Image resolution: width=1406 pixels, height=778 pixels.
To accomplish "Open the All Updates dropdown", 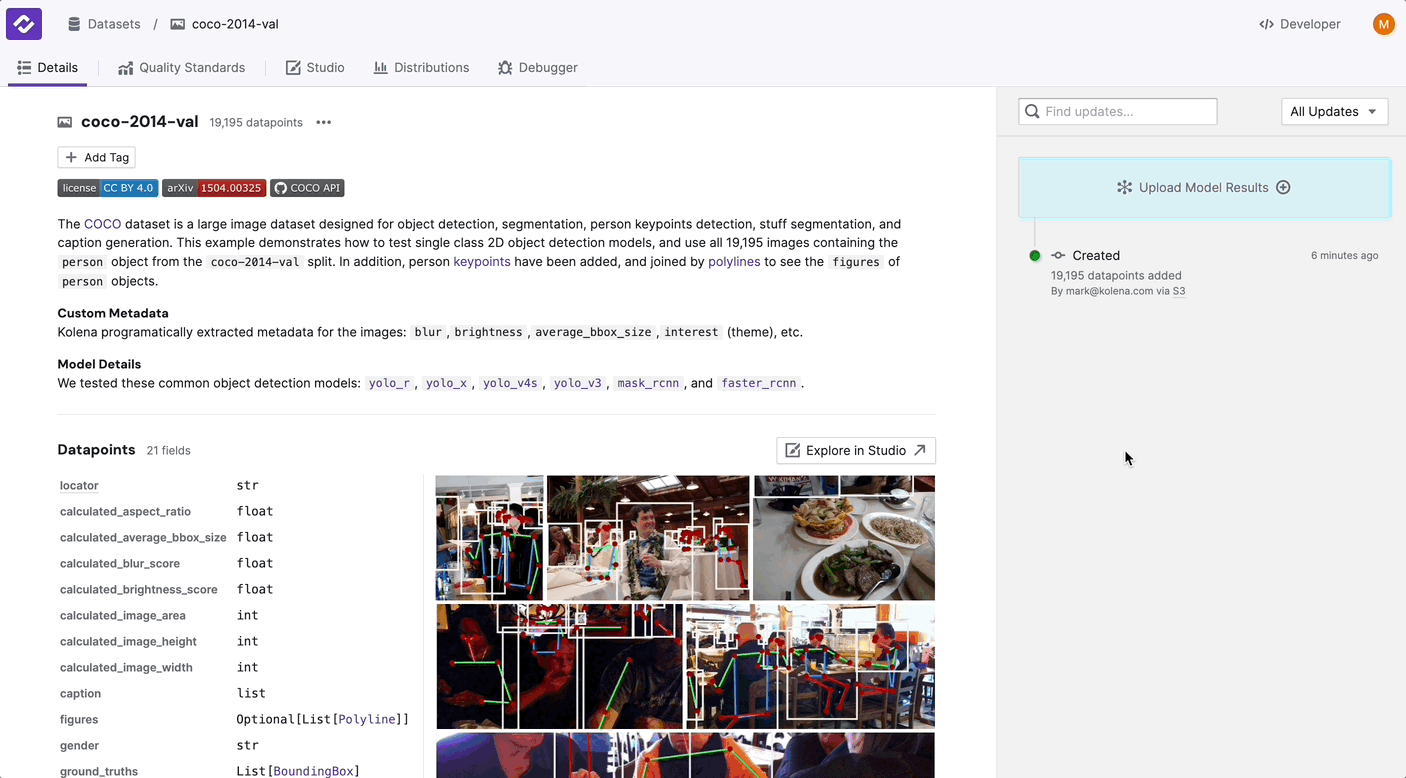I will [x=1334, y=112].
